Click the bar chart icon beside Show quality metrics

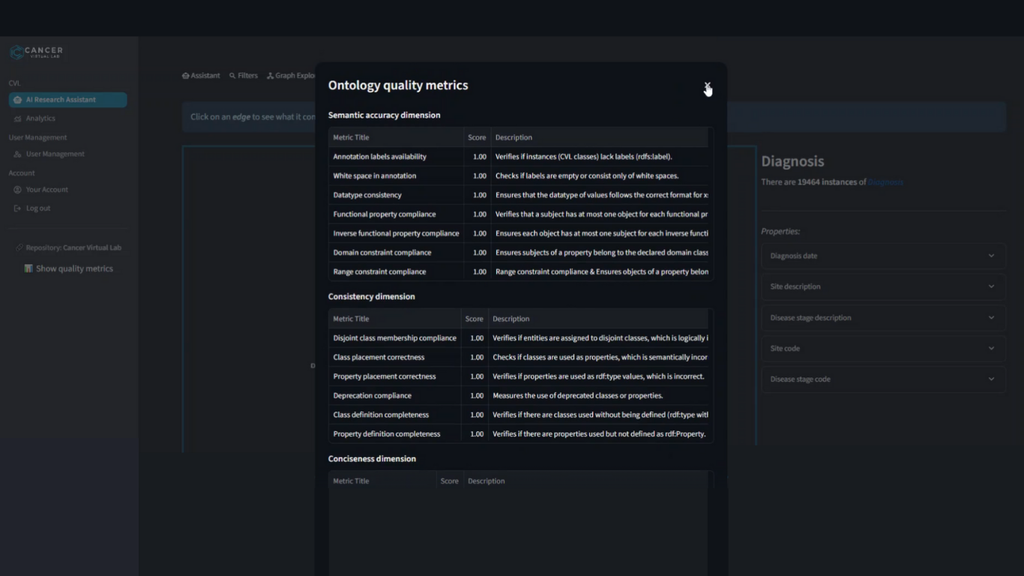pos(28,269)
